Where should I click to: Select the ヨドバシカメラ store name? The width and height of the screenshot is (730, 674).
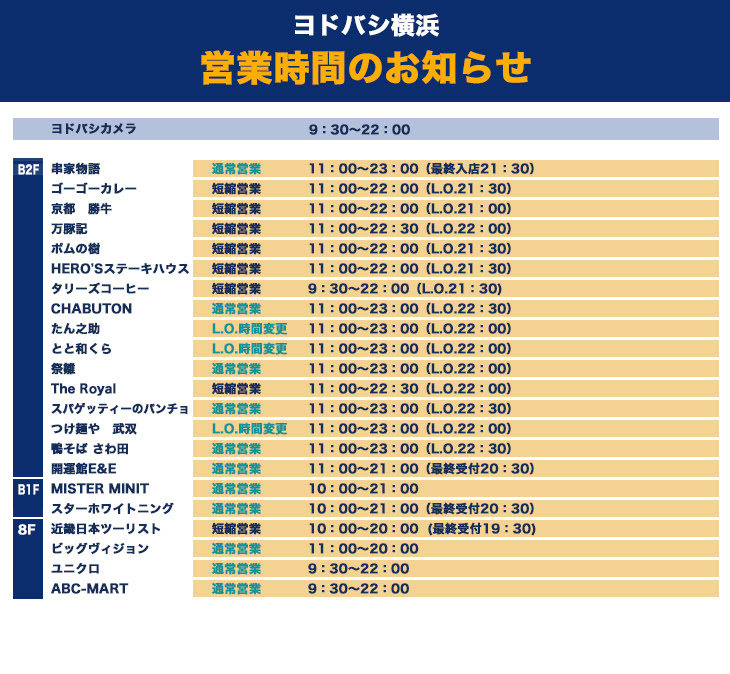pyautogui.click(x=94, y=128)
